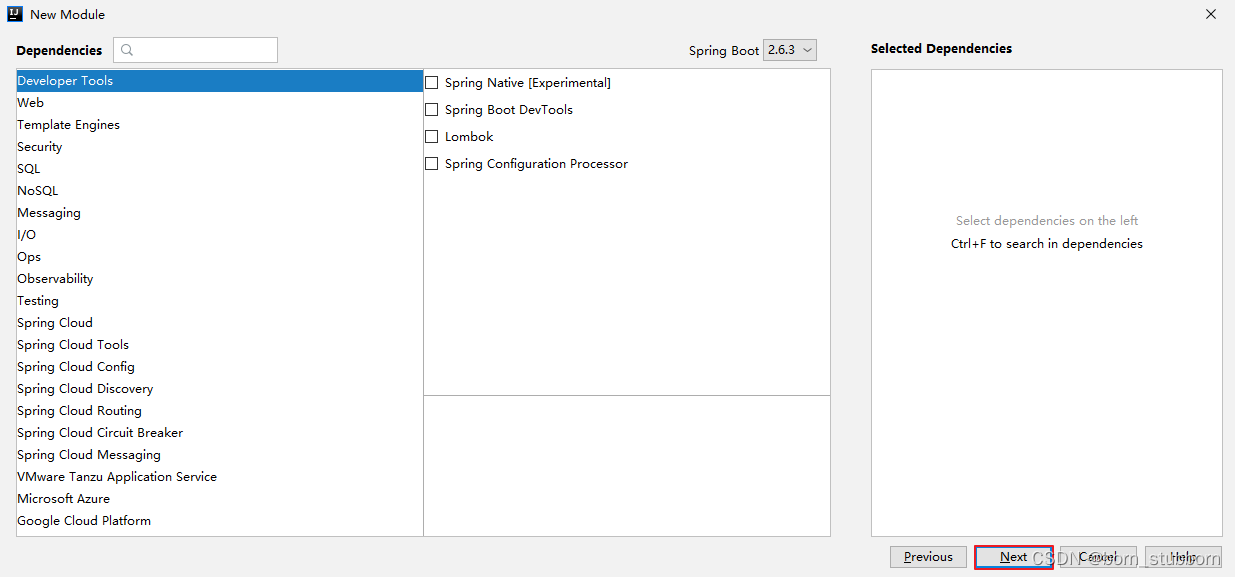
Task: Select Developer Tools category
Action: [x=220, y=81]
